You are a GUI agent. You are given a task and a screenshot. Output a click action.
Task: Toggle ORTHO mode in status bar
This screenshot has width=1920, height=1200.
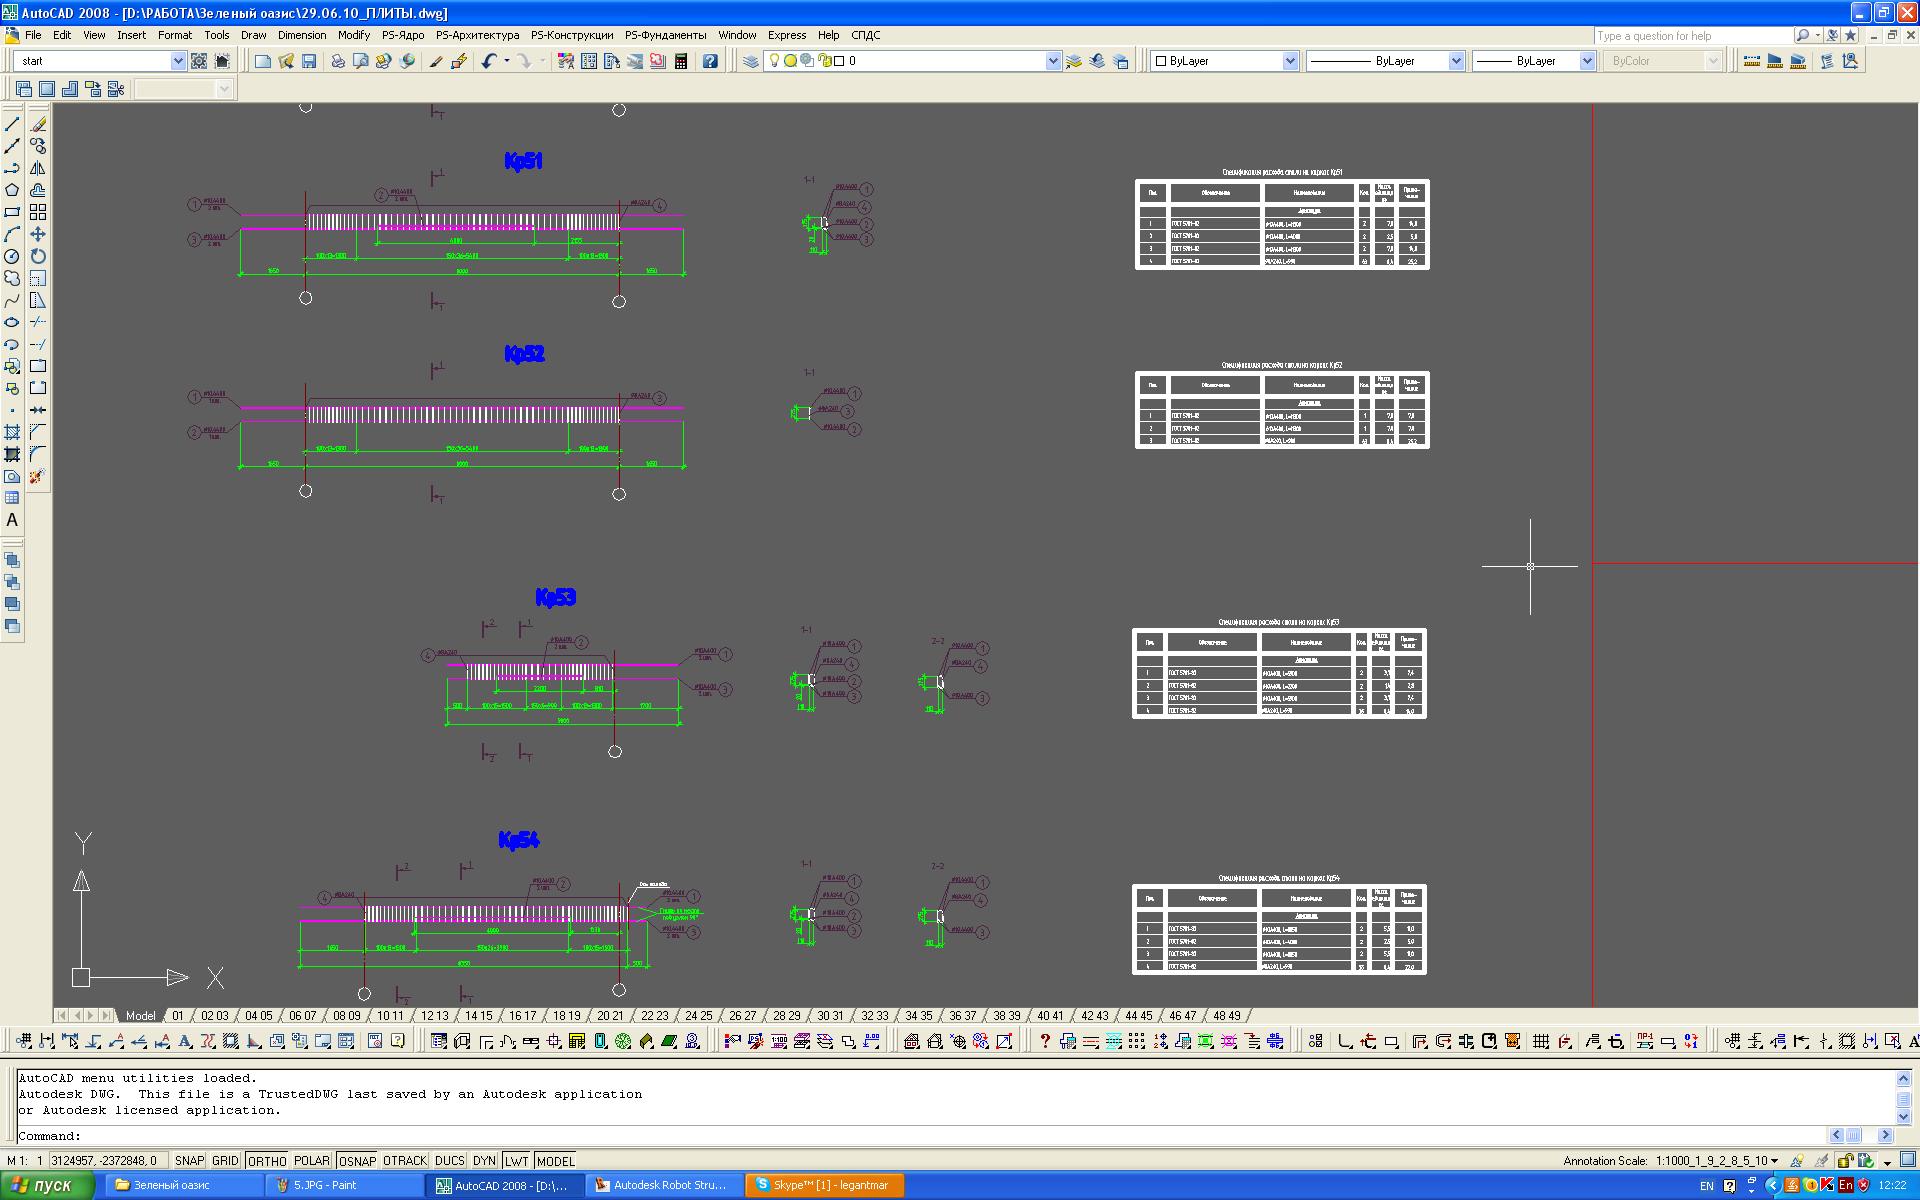pyautogui.click(x=267, y=1161)
